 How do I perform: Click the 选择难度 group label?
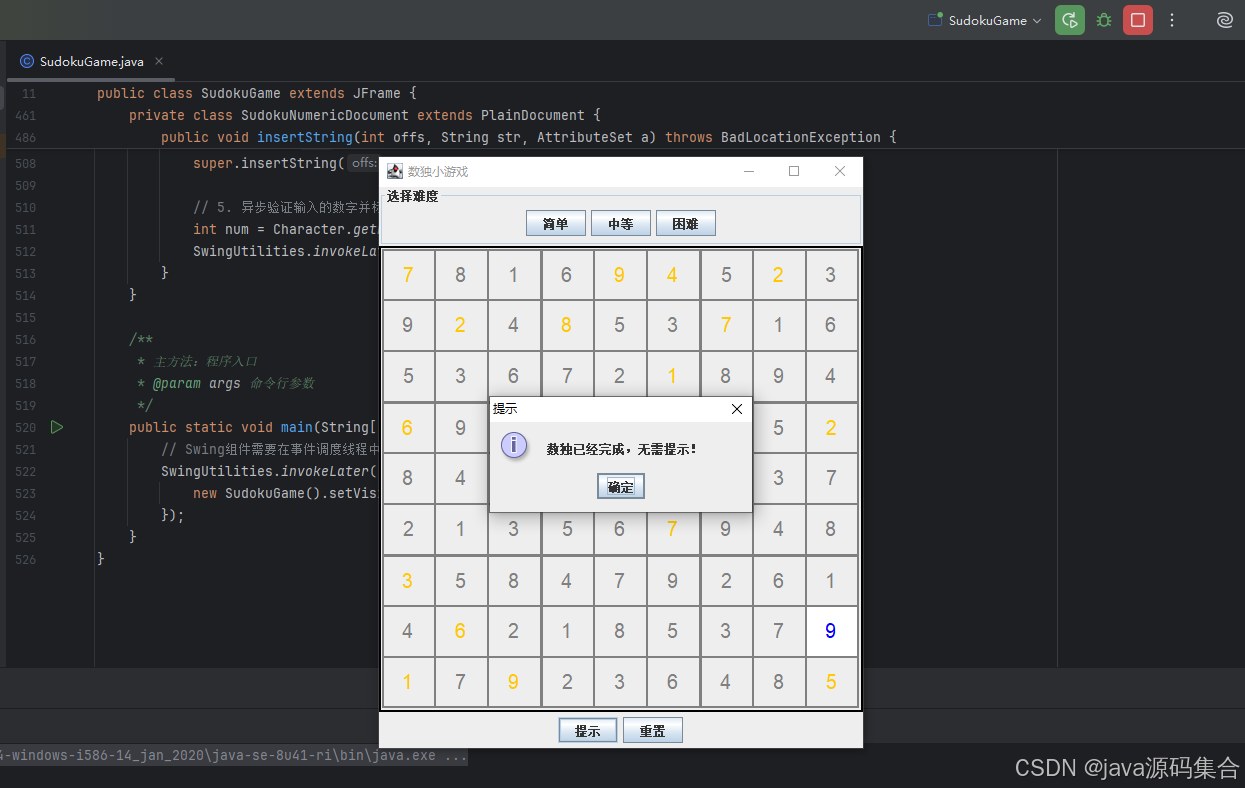coord(412,196)
